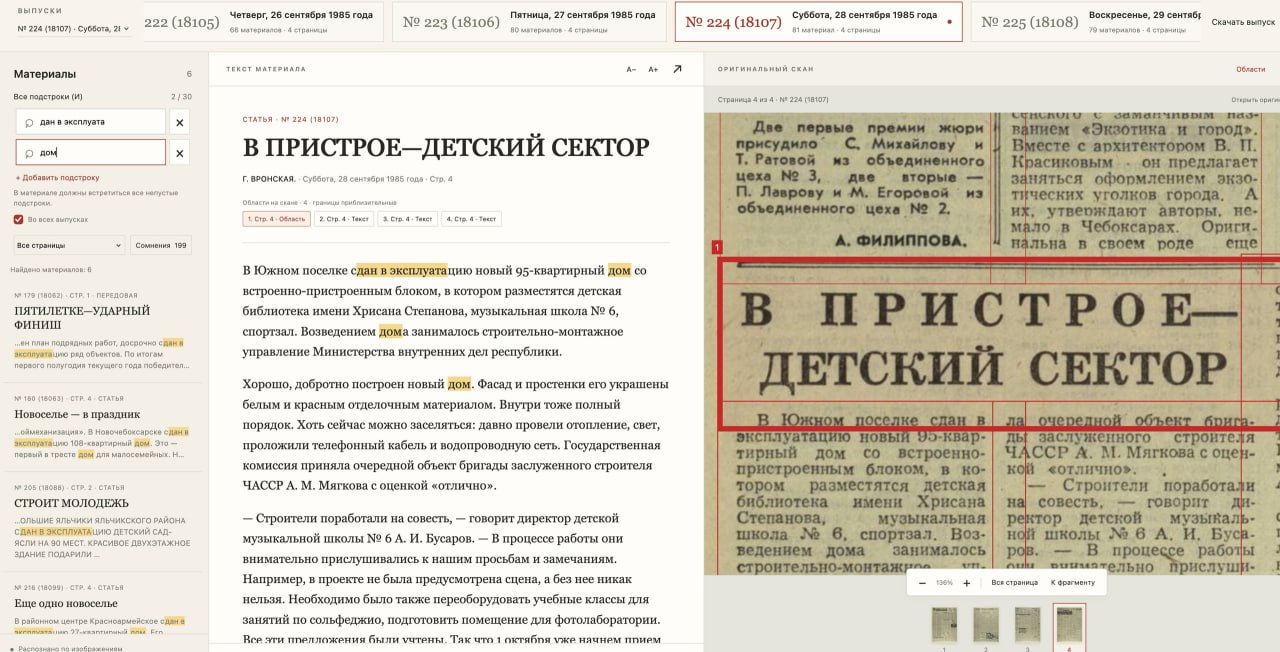Zoom out the scan with minus button
Image resolution: width=1280 pixels, height=652 pixels.
point(922,583)
